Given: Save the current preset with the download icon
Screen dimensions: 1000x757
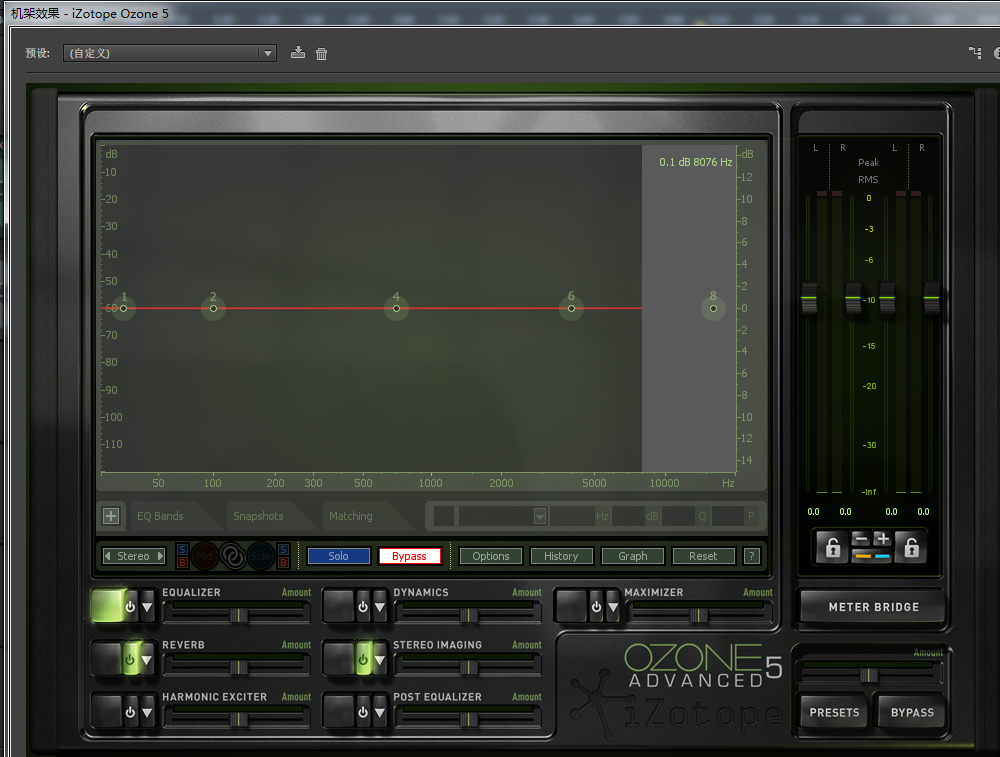Looking at the screenshot, I should [298, 53].
